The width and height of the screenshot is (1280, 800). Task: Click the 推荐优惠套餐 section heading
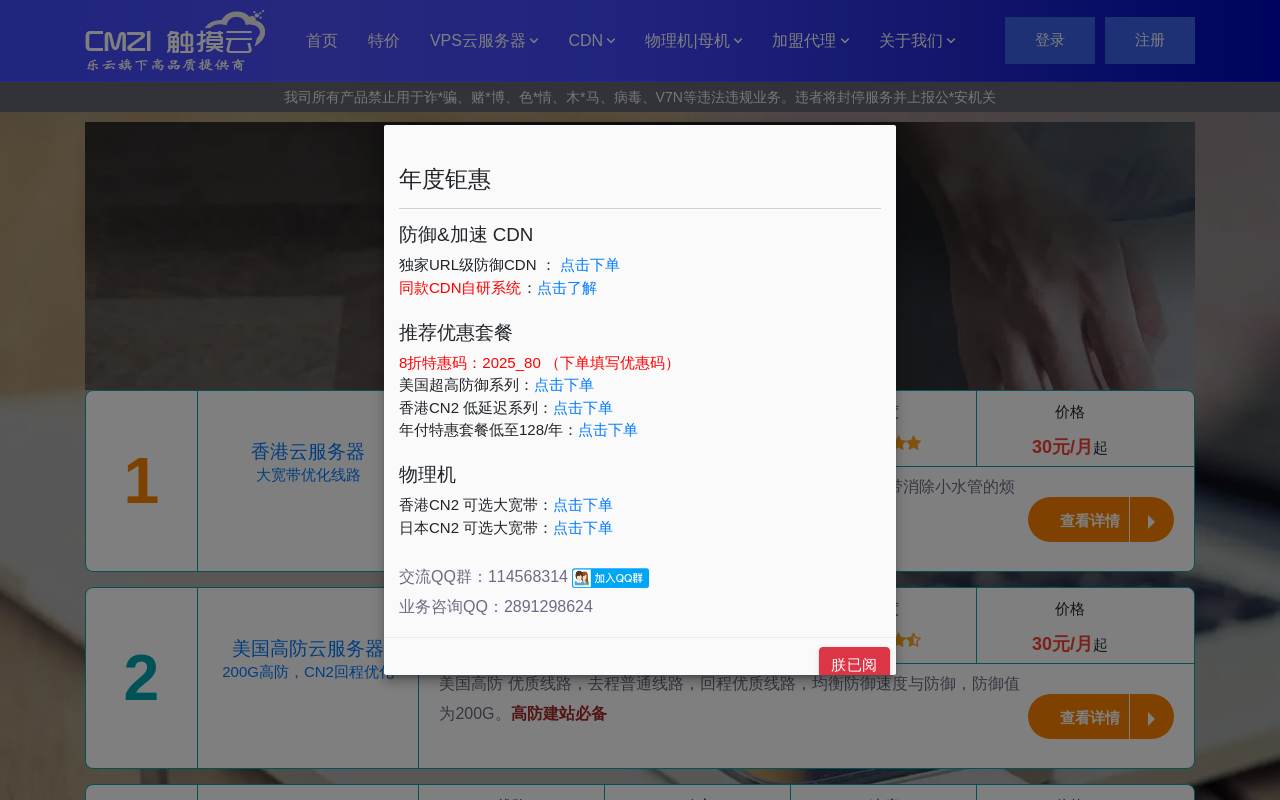point(456,333)
